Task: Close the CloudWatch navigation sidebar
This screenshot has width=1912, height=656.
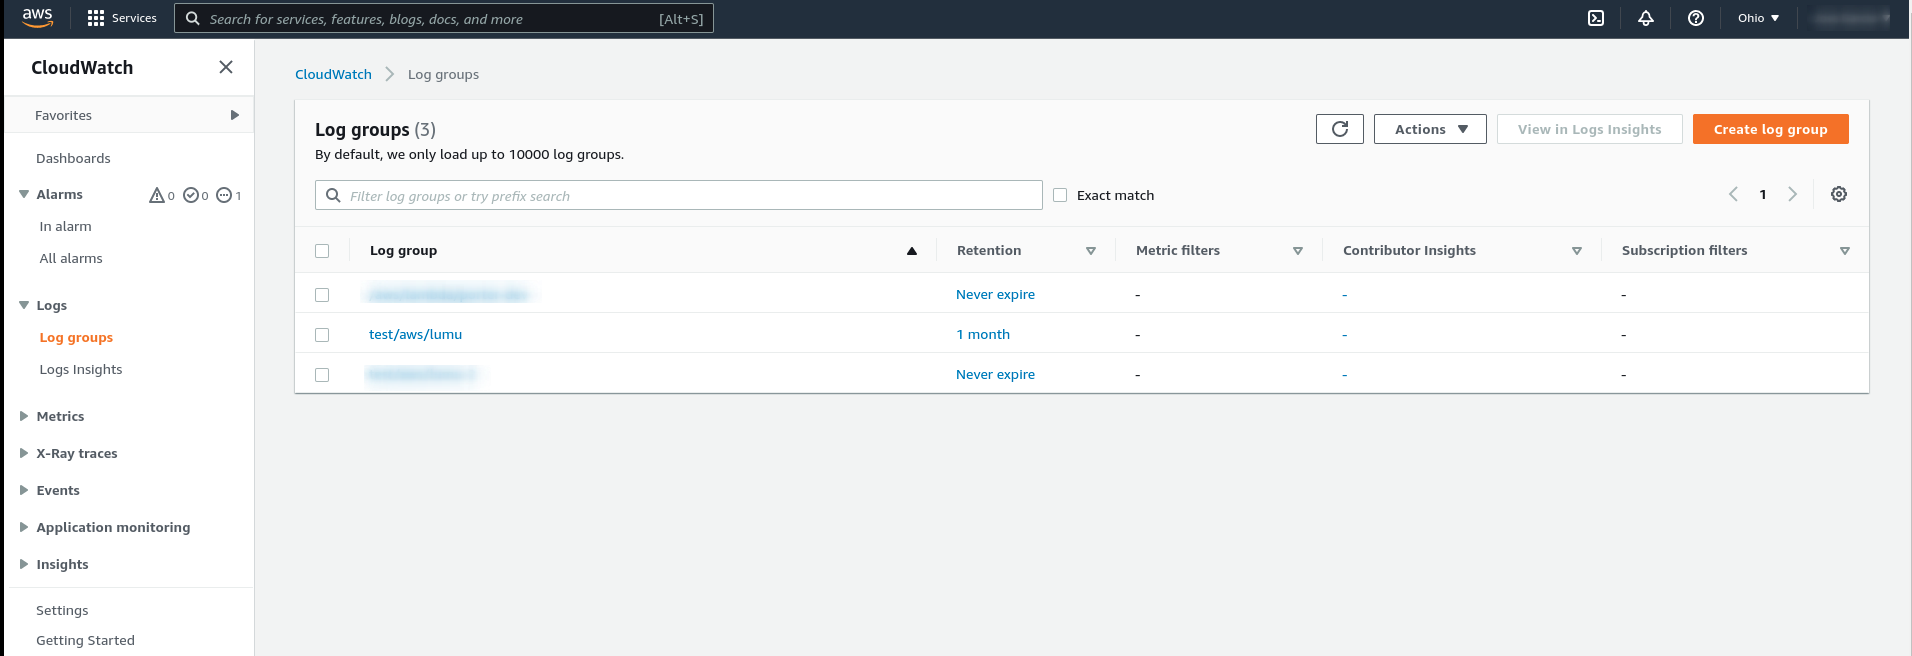Action: (226, 67)
